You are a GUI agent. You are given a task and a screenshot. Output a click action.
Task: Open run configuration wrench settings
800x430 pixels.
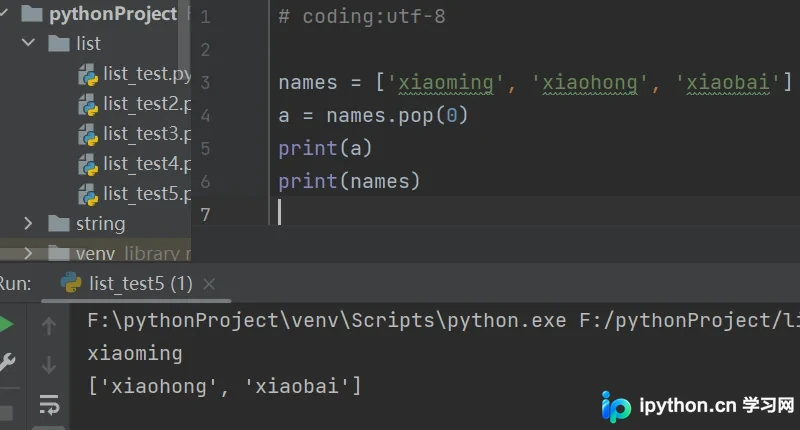point(7,362)
